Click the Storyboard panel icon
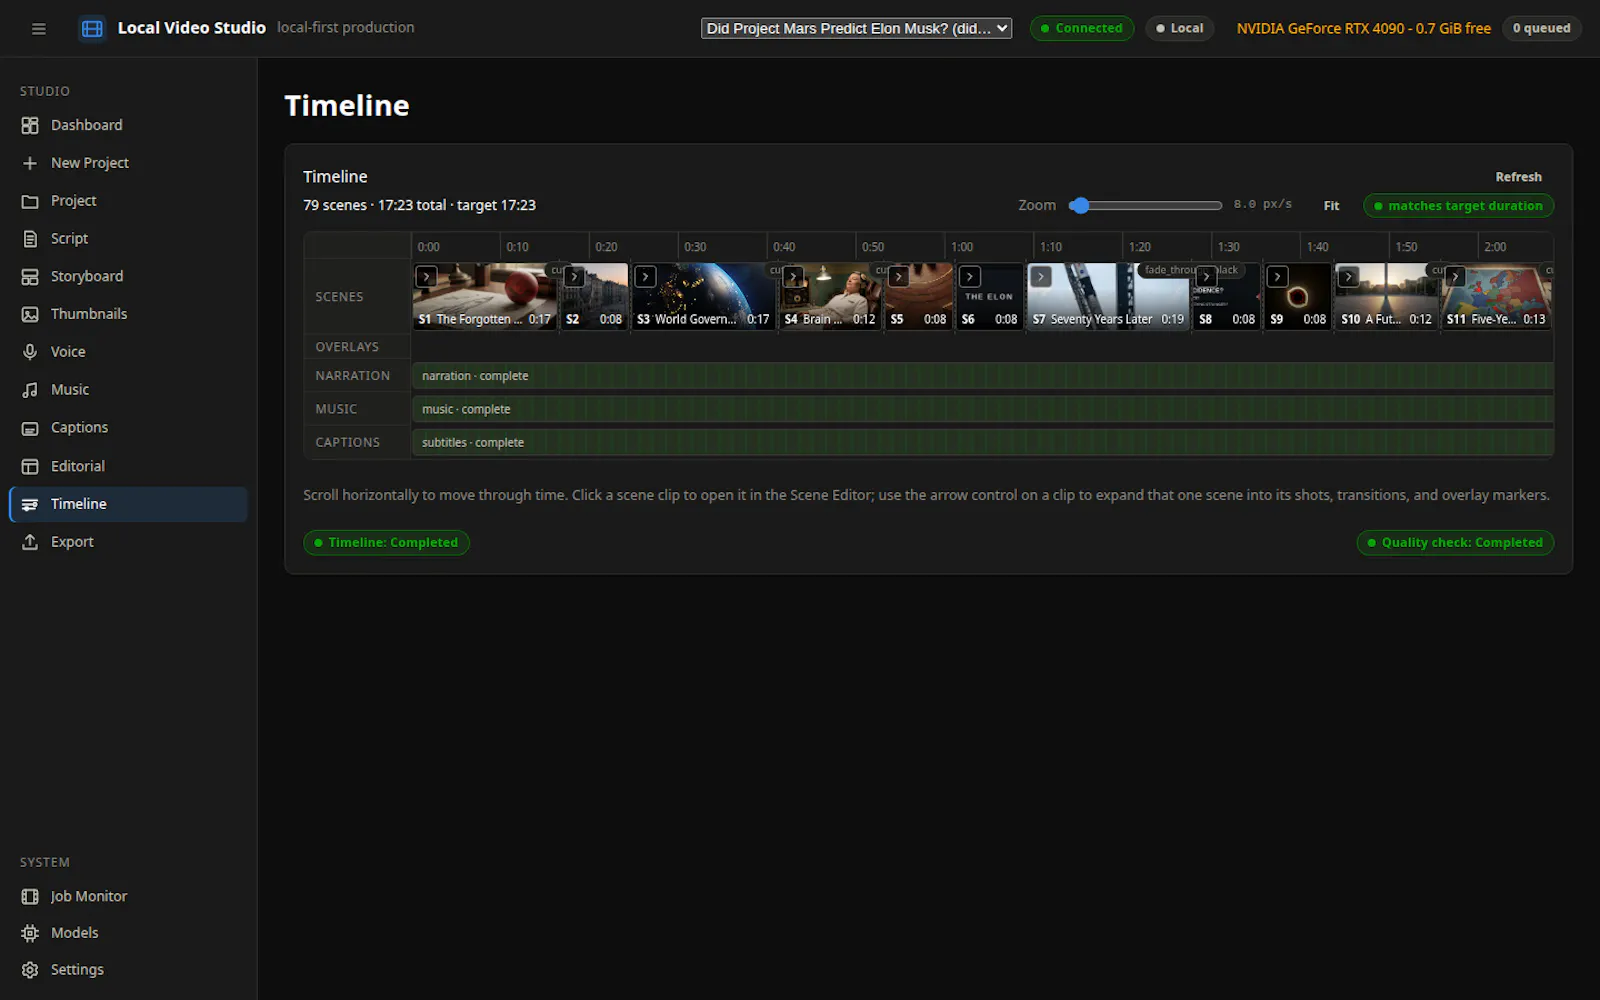1600x1000 pixels. [30, 277]
